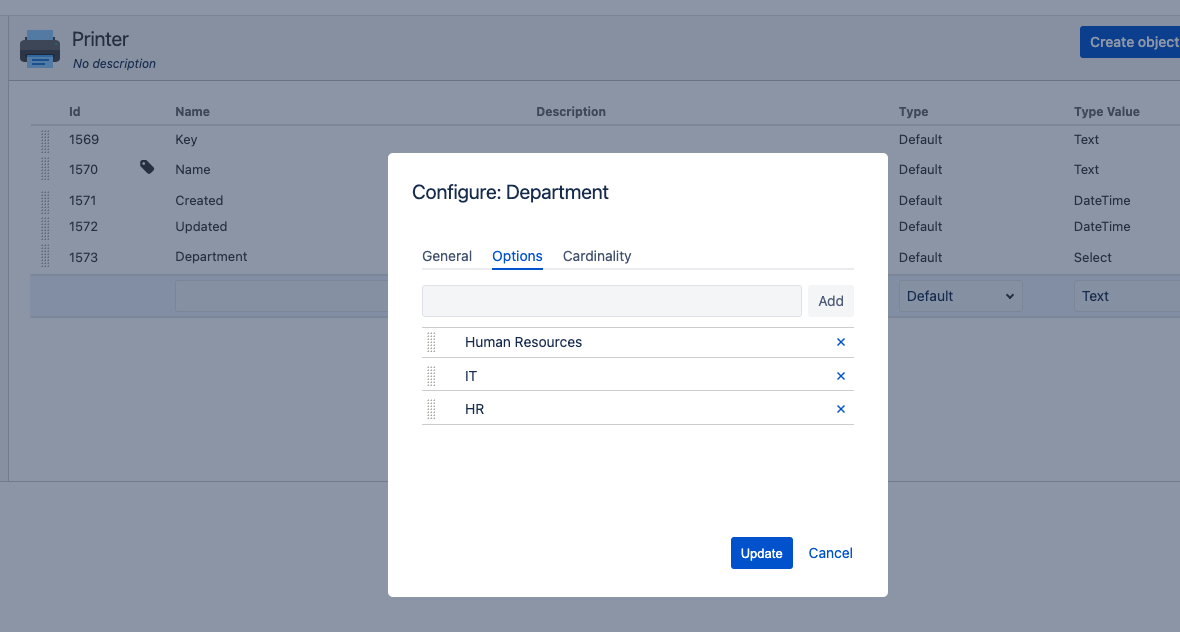Grab the drag handle for attribute 1571

click(45, 201)
